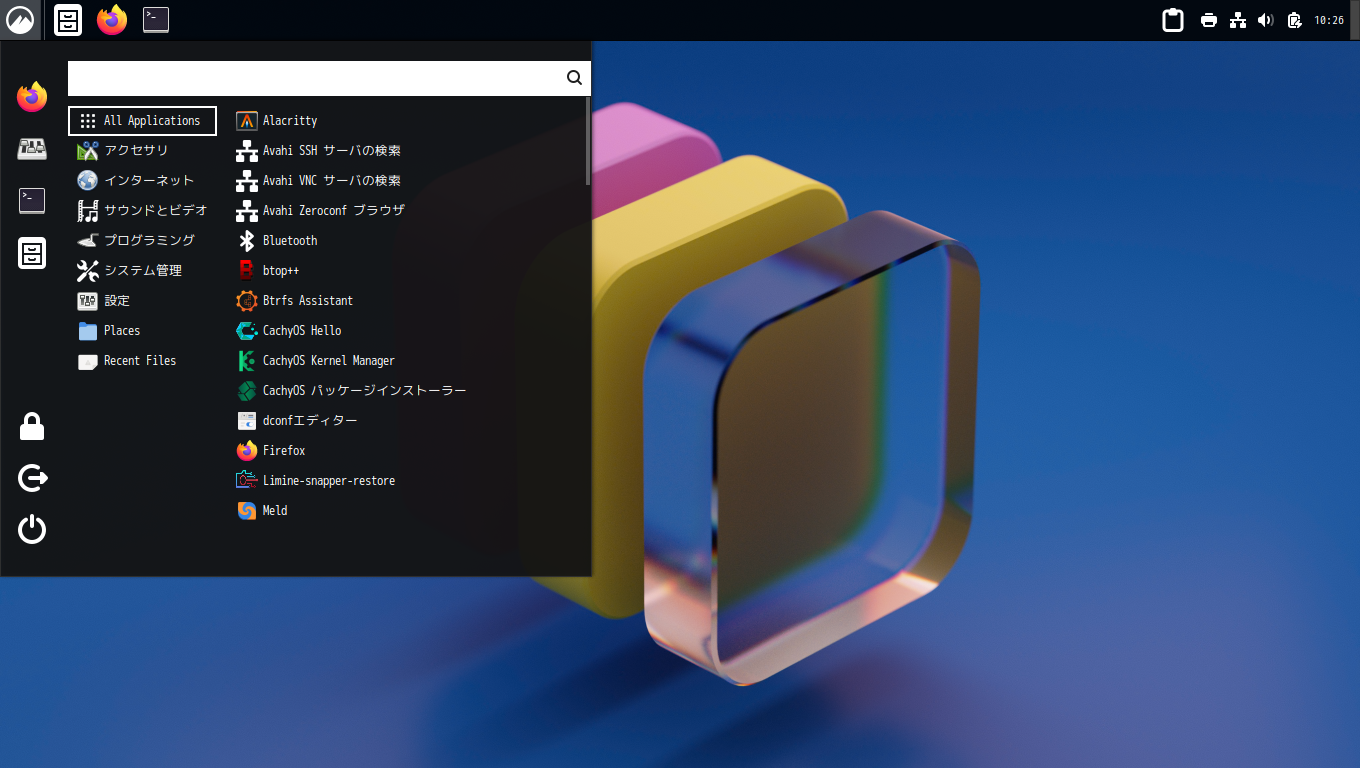Select the システム管理 category
The height and width of the screenshot is (768, 1360).
pos(142,271)
